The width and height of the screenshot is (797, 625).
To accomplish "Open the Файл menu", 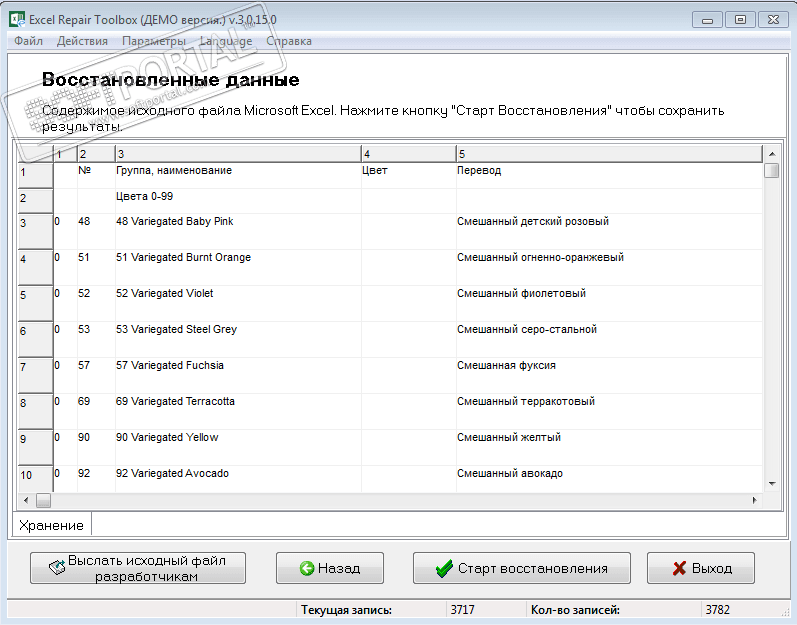I will pos(28,41).
